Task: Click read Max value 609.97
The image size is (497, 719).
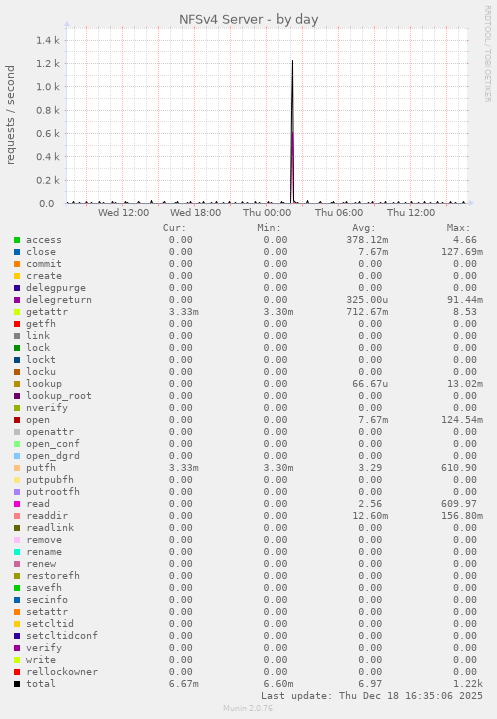Action: point(459,504)
